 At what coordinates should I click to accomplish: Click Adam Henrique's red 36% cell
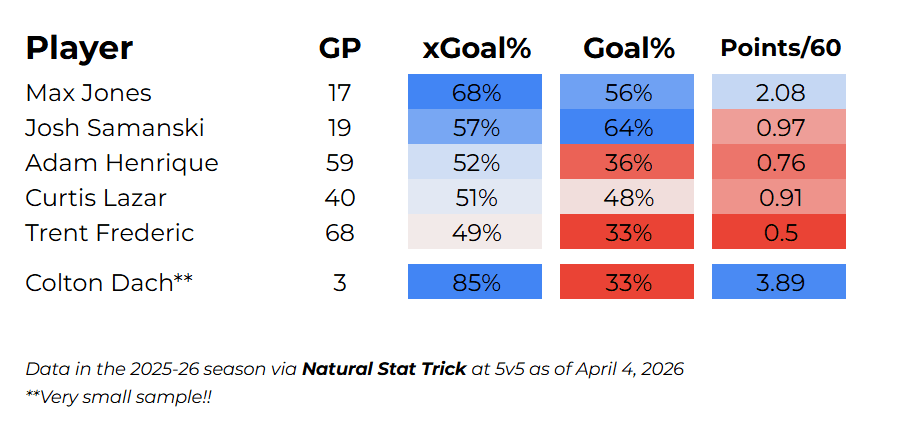click(628, 163)
